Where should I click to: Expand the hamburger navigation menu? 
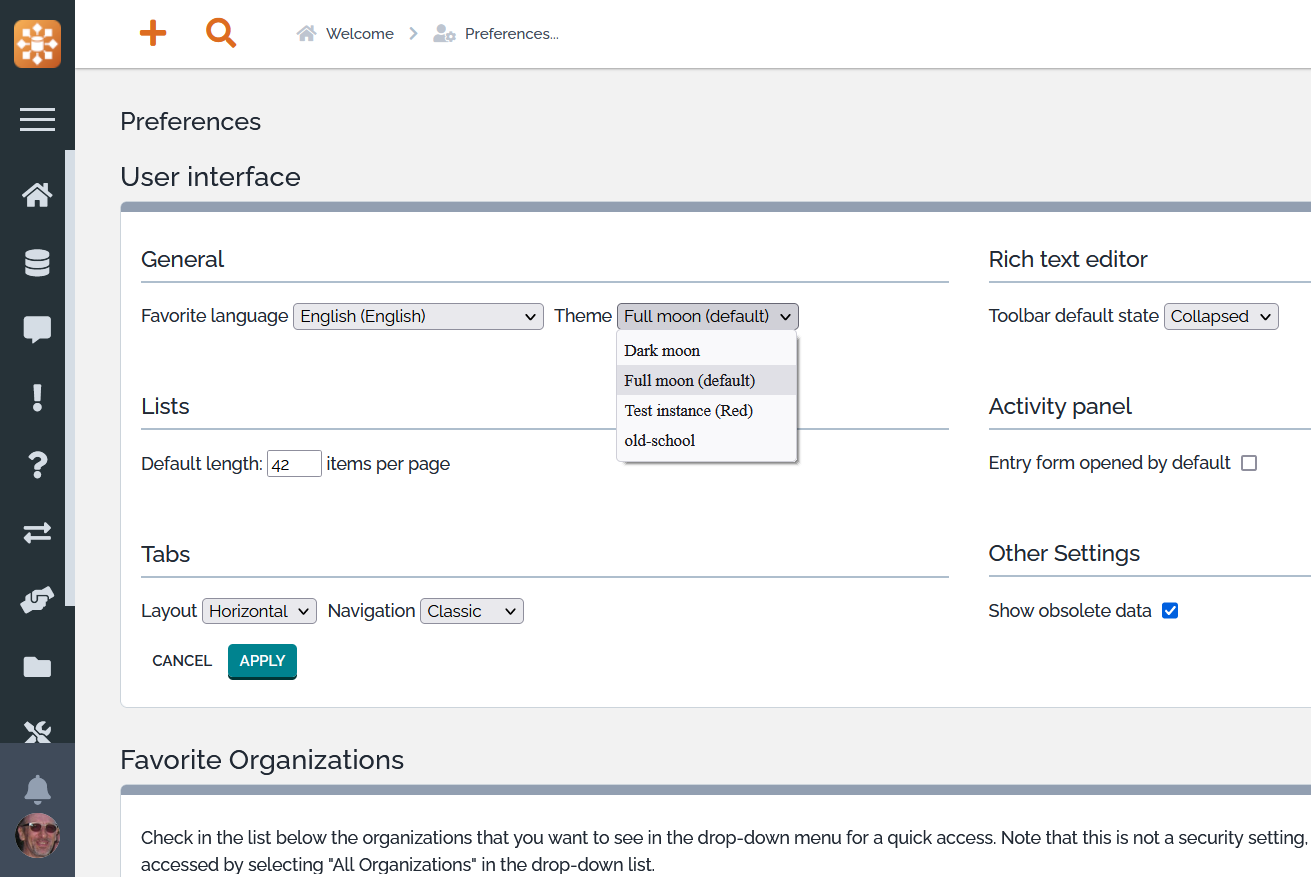(x=37, y=120)
